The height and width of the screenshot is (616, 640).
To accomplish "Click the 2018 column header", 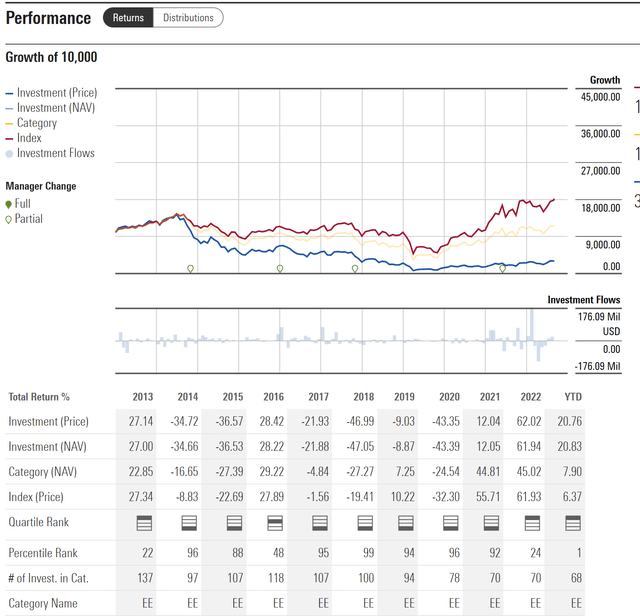I will click(363, 396).
